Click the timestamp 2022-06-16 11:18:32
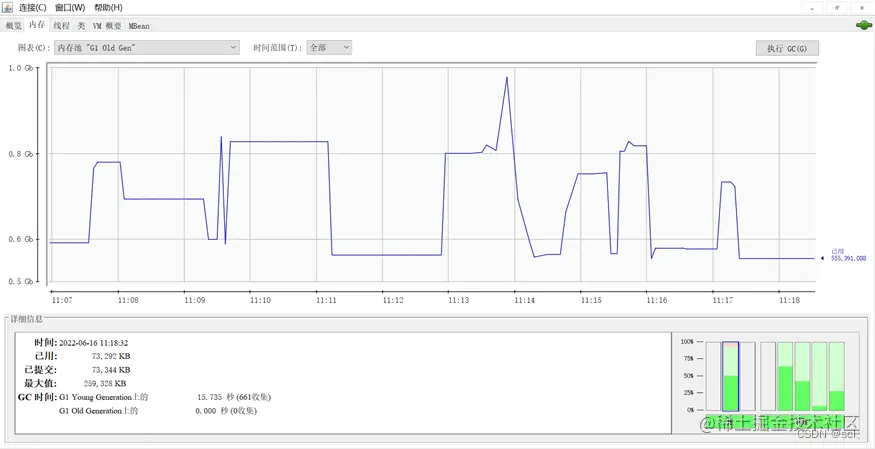875x449 pixels. (93, 343)
